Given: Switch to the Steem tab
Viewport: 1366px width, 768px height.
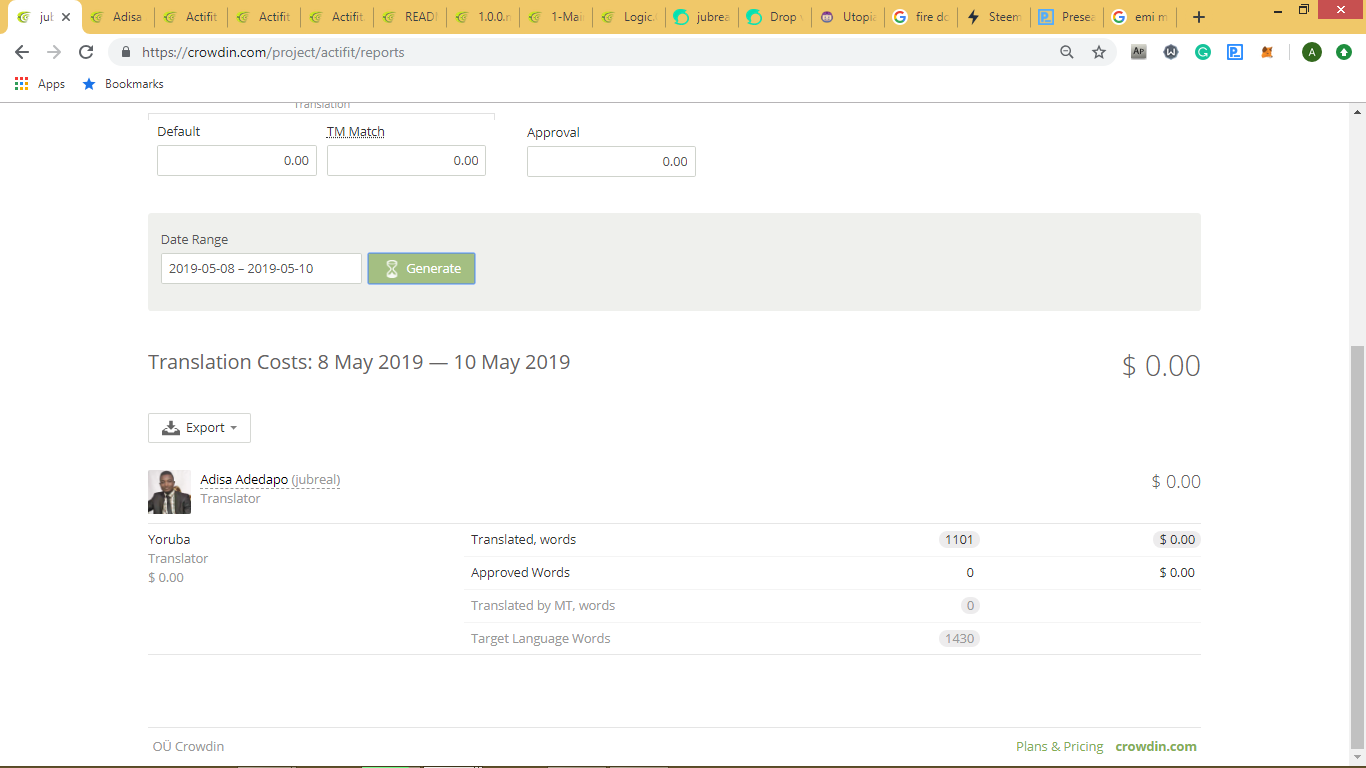Looking at the screenshot, I should (x=995, y=17).
